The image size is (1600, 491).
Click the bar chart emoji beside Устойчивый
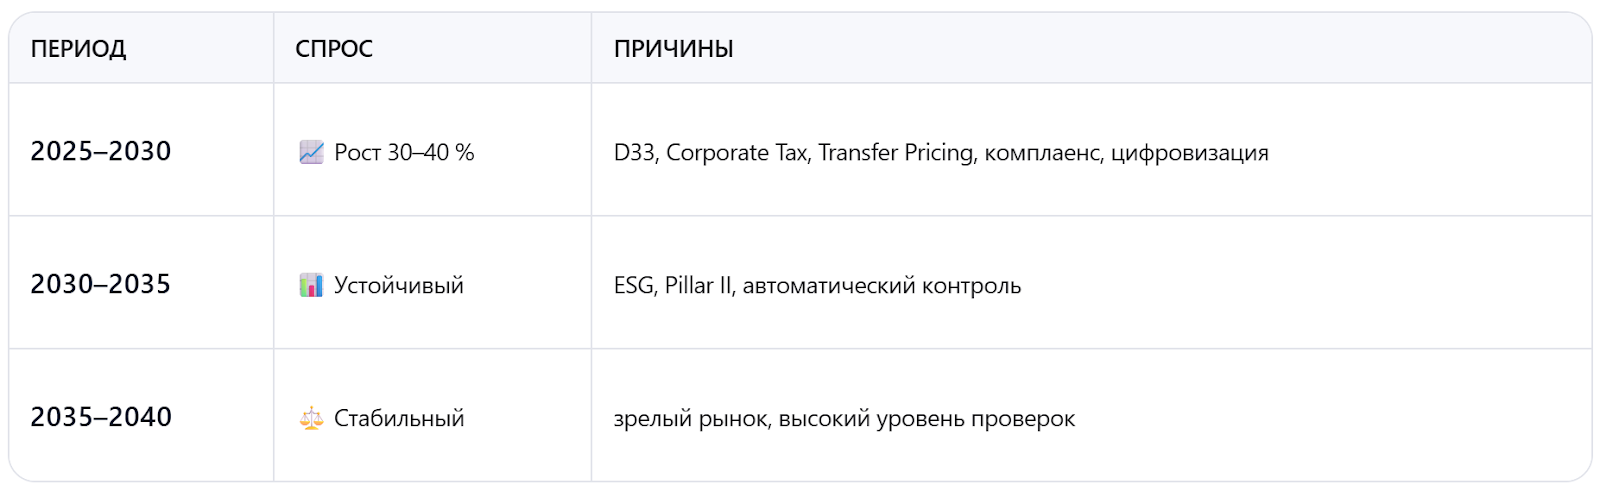pos(311,285)
